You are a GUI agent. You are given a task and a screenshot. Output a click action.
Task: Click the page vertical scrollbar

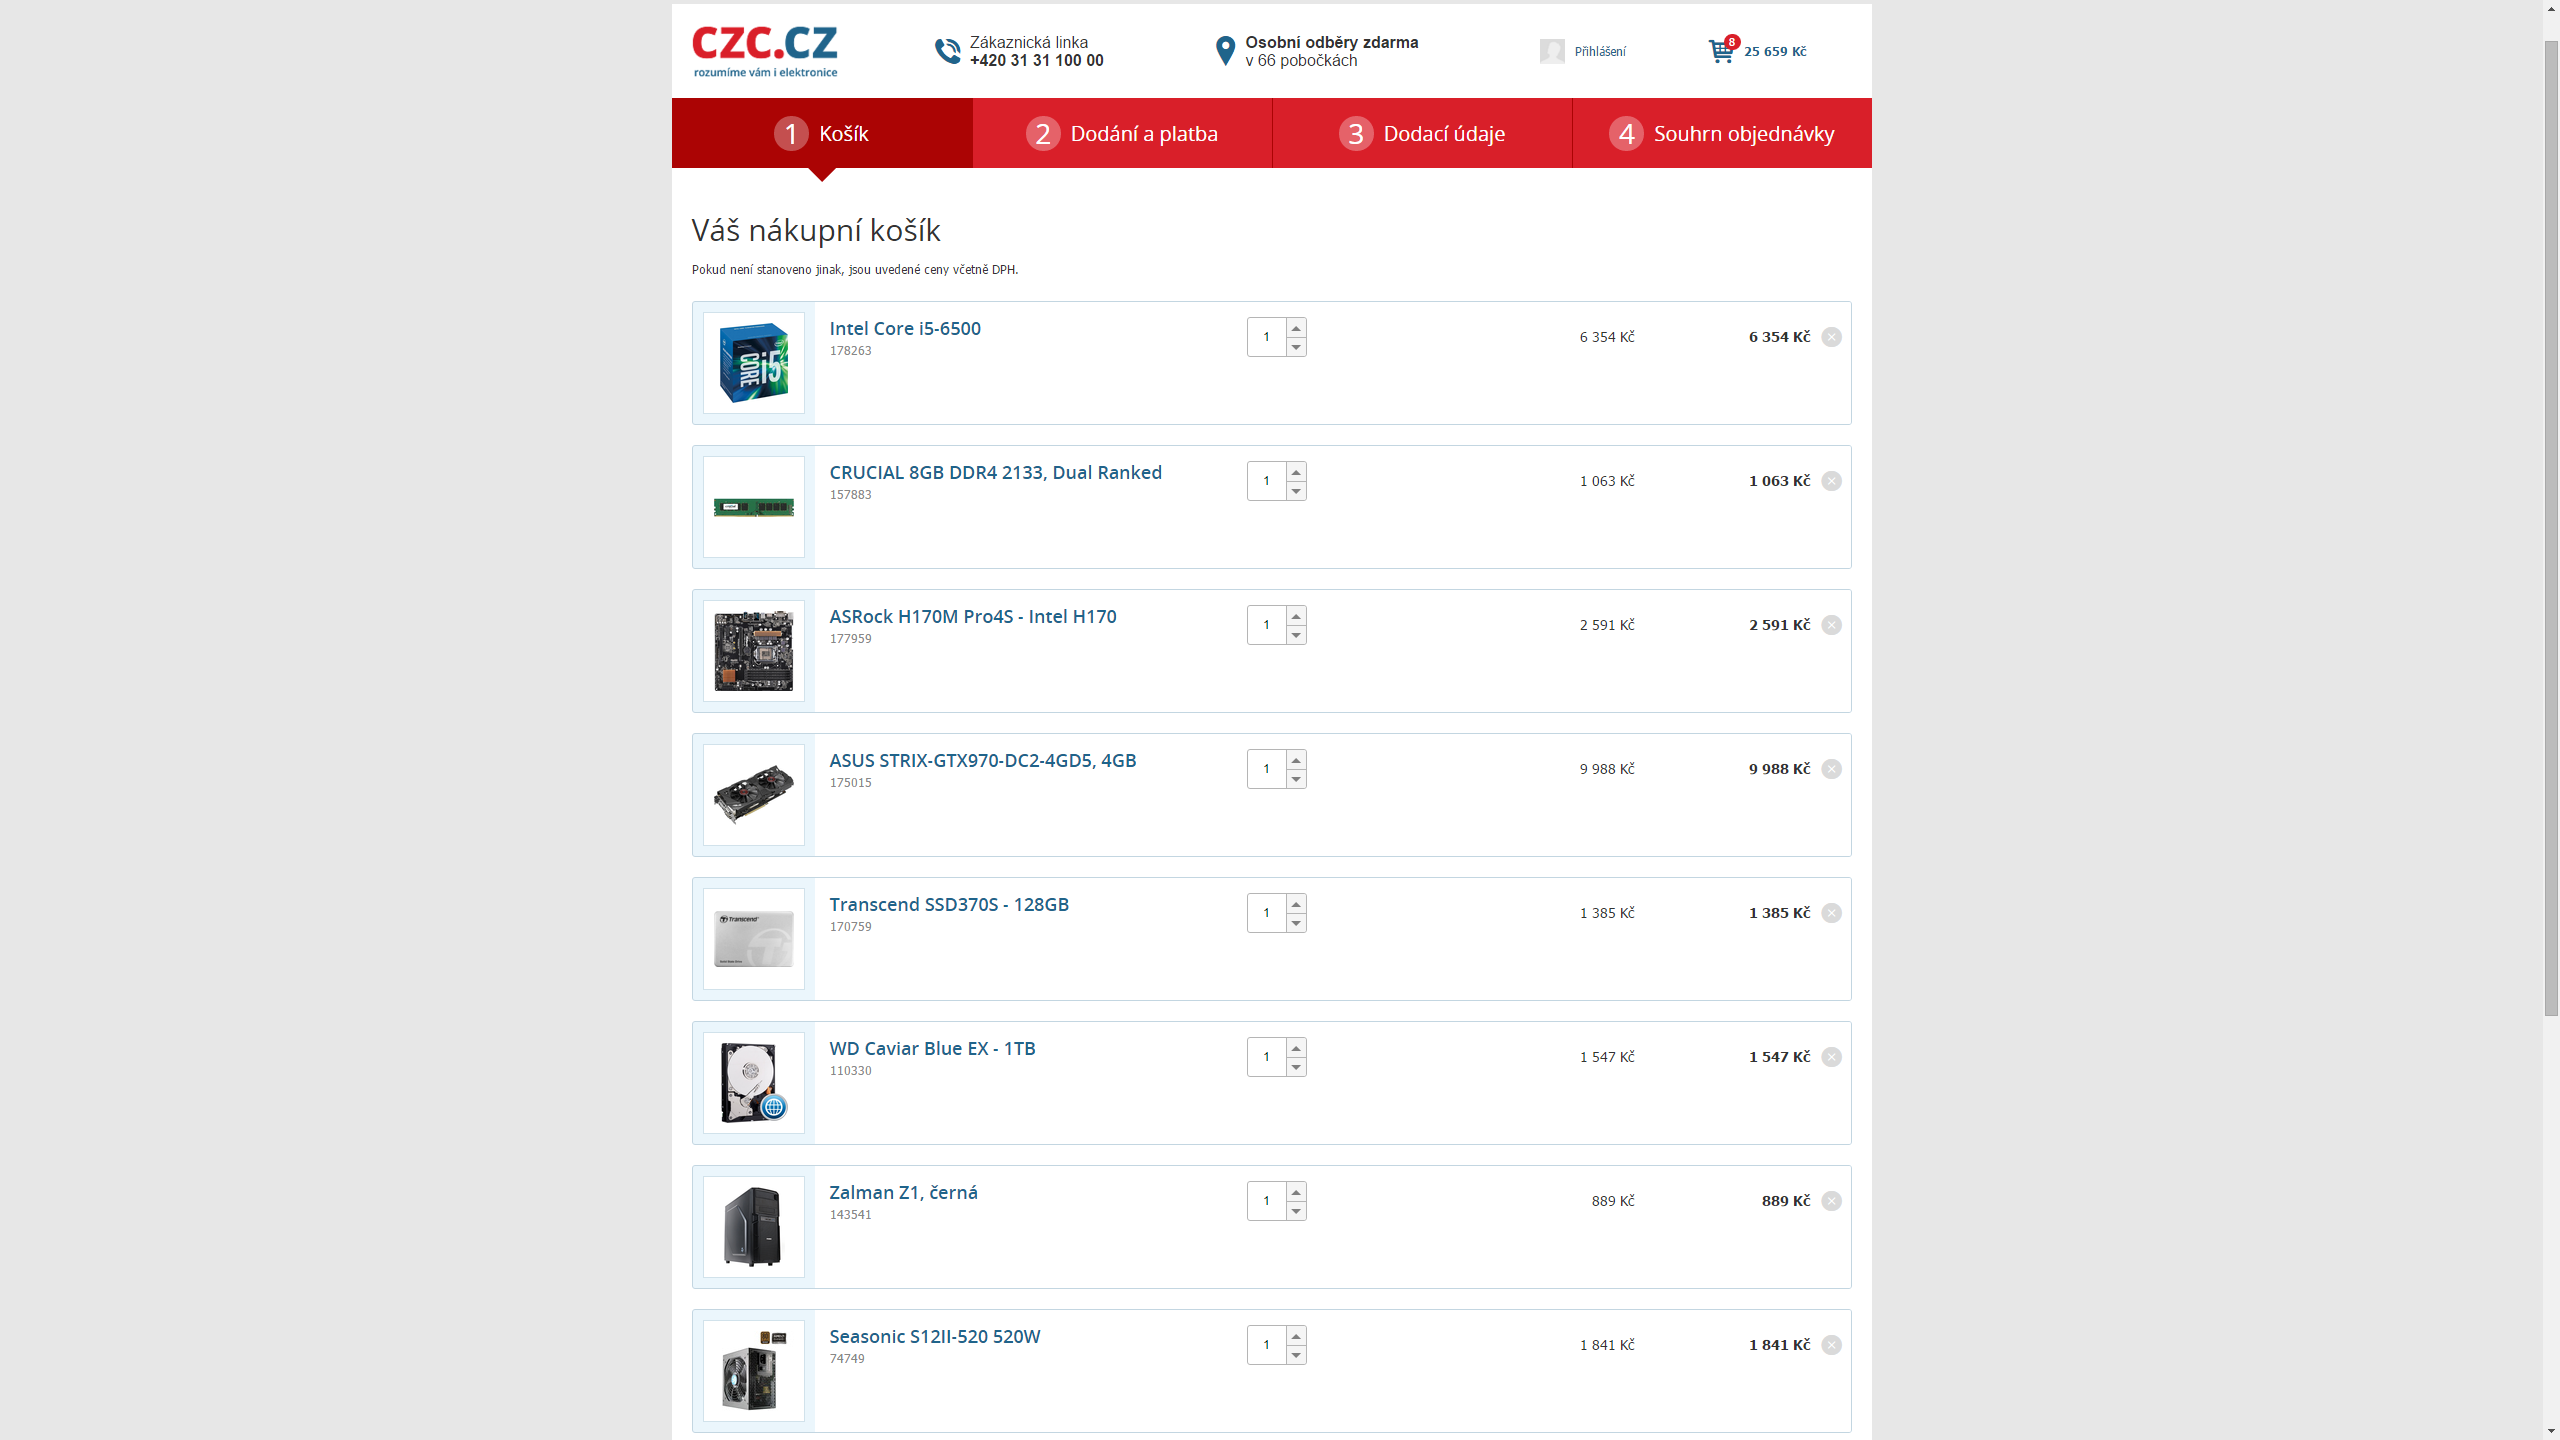[2551, 530]
